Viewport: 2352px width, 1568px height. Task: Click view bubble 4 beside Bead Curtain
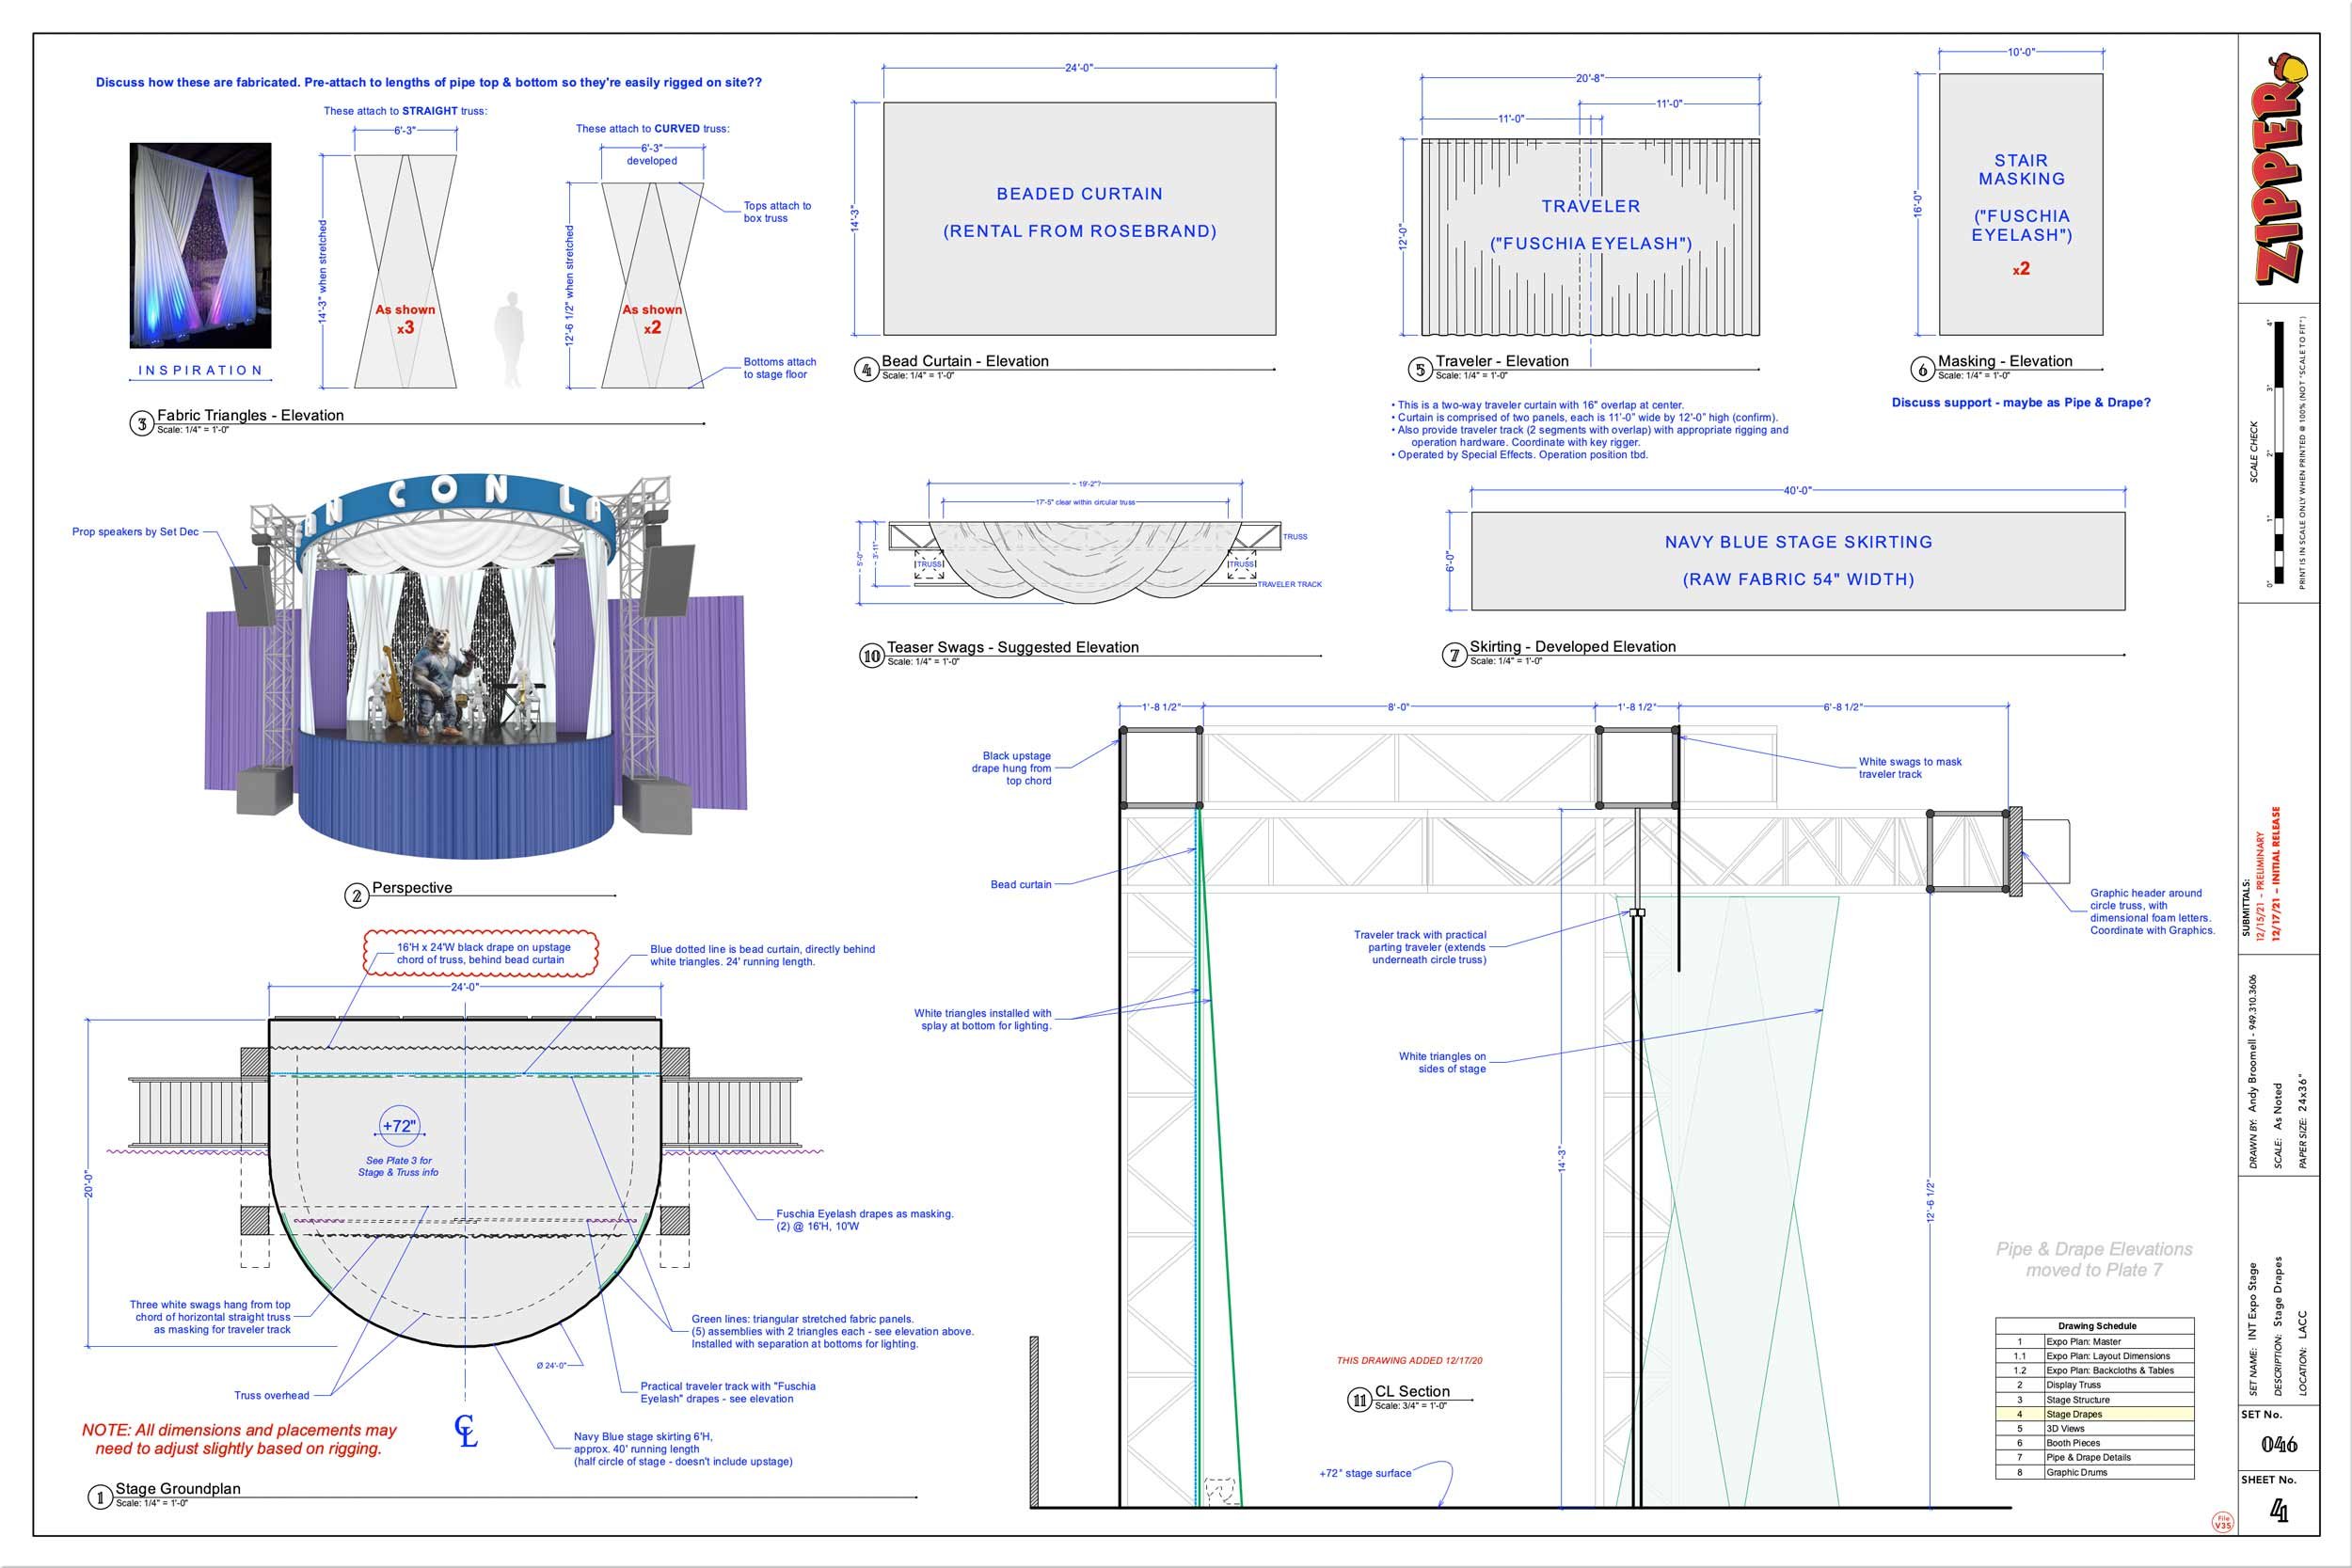866,370
